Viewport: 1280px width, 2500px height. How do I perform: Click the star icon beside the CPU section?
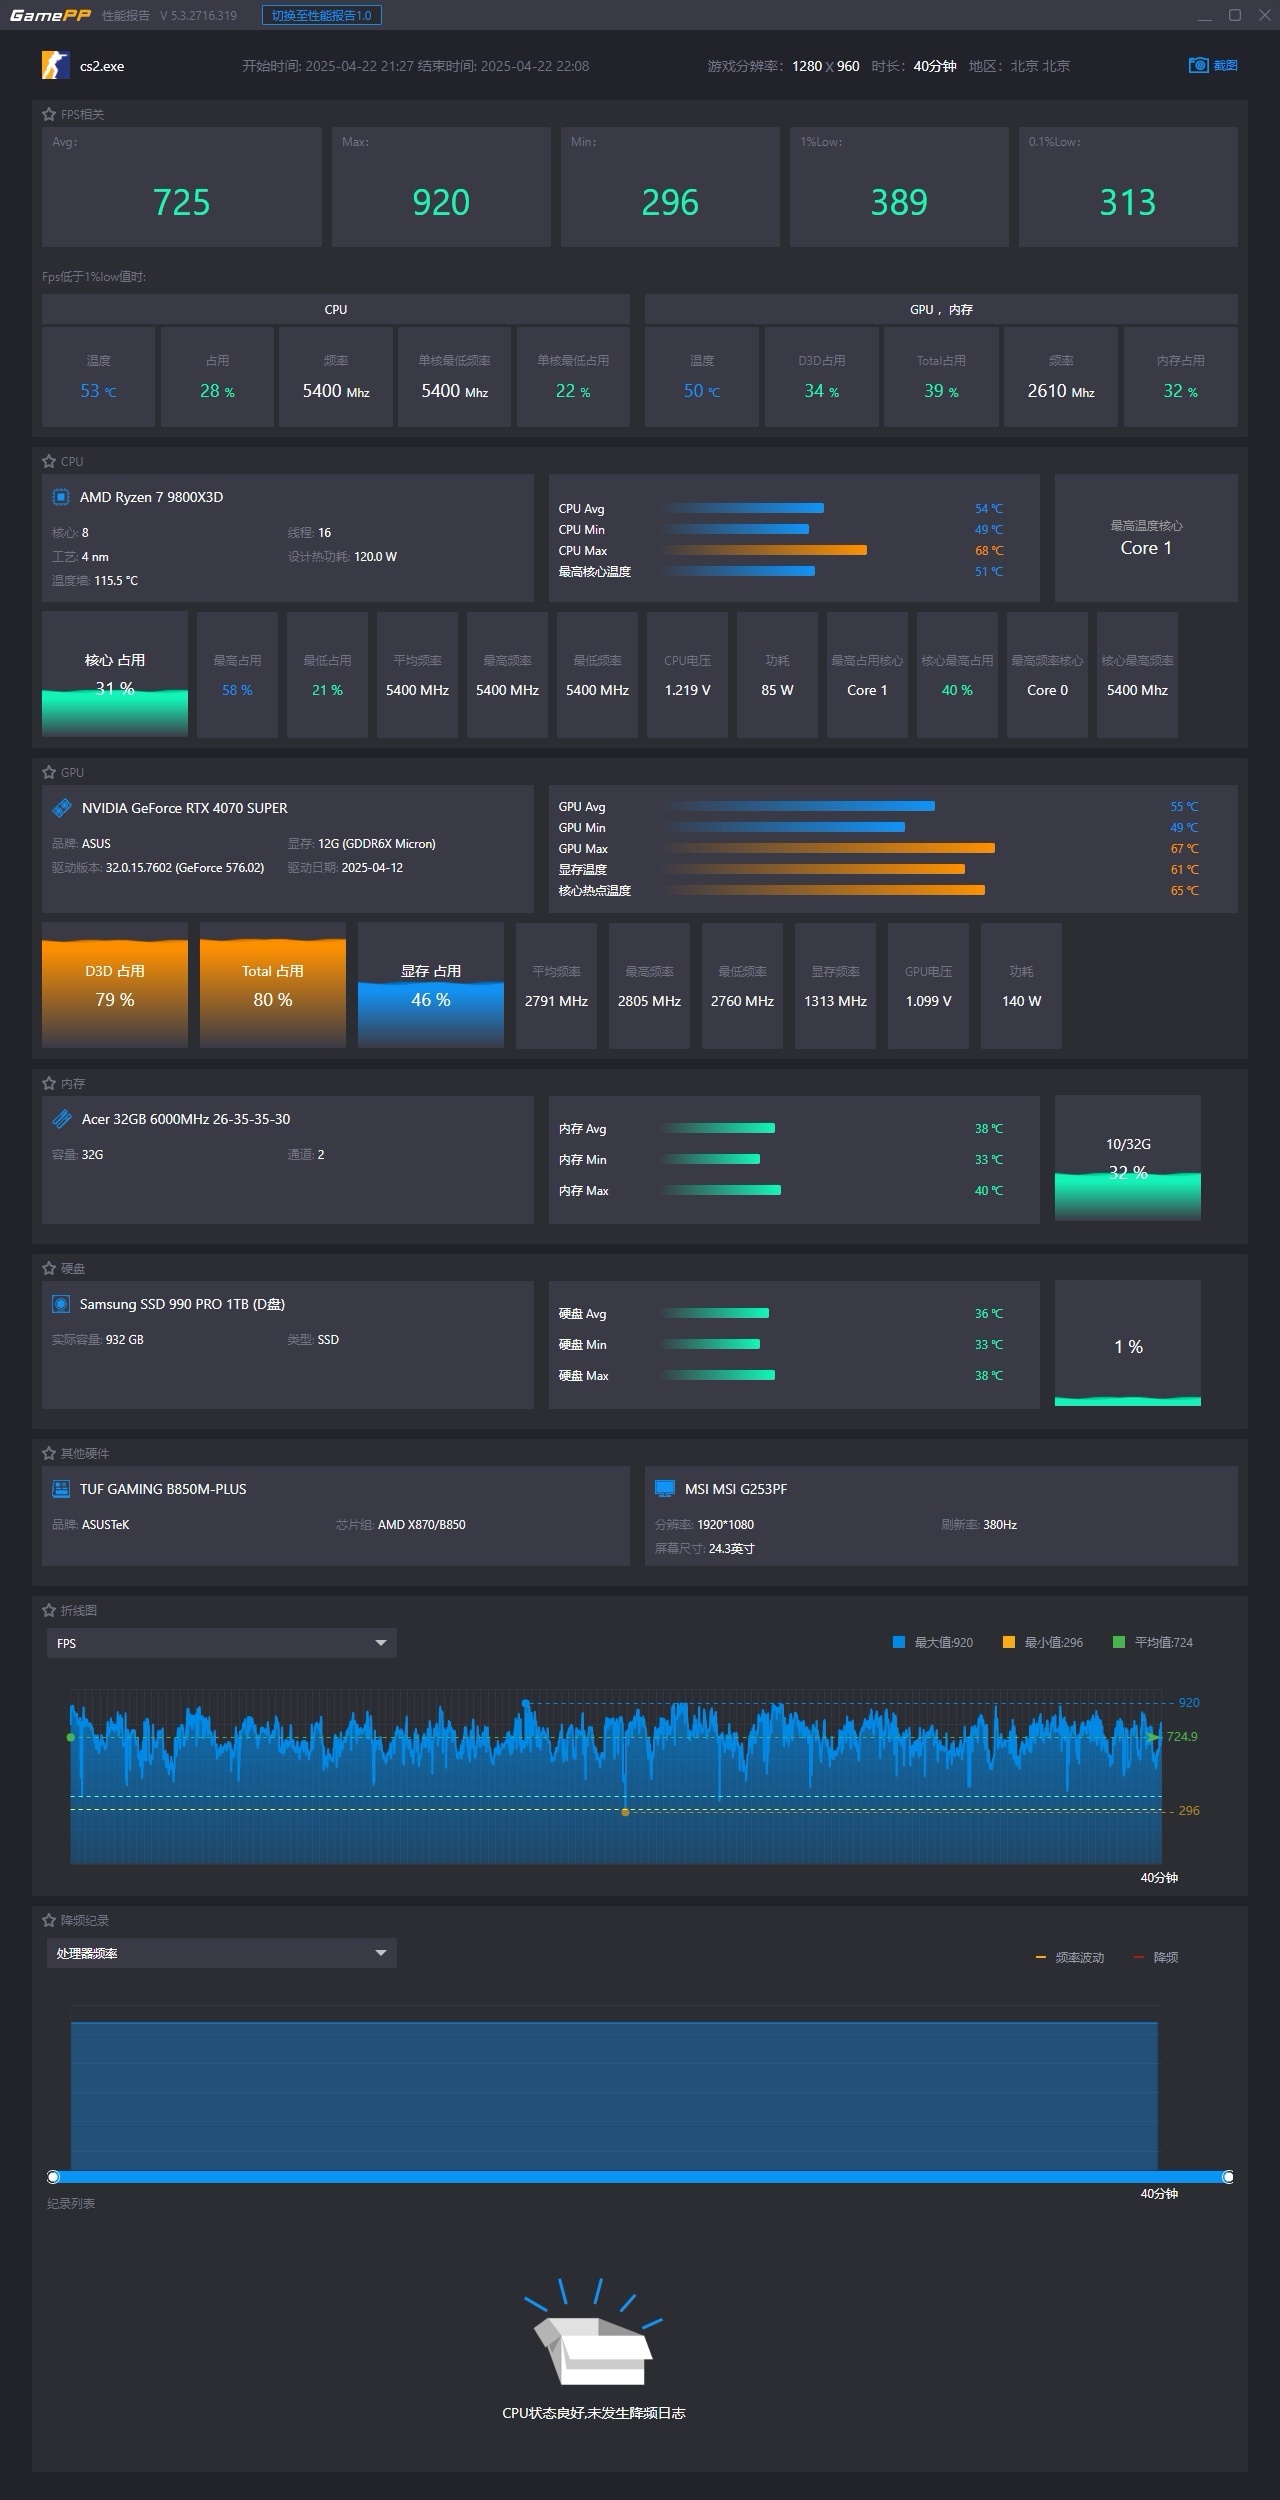(x=49, y=461)
